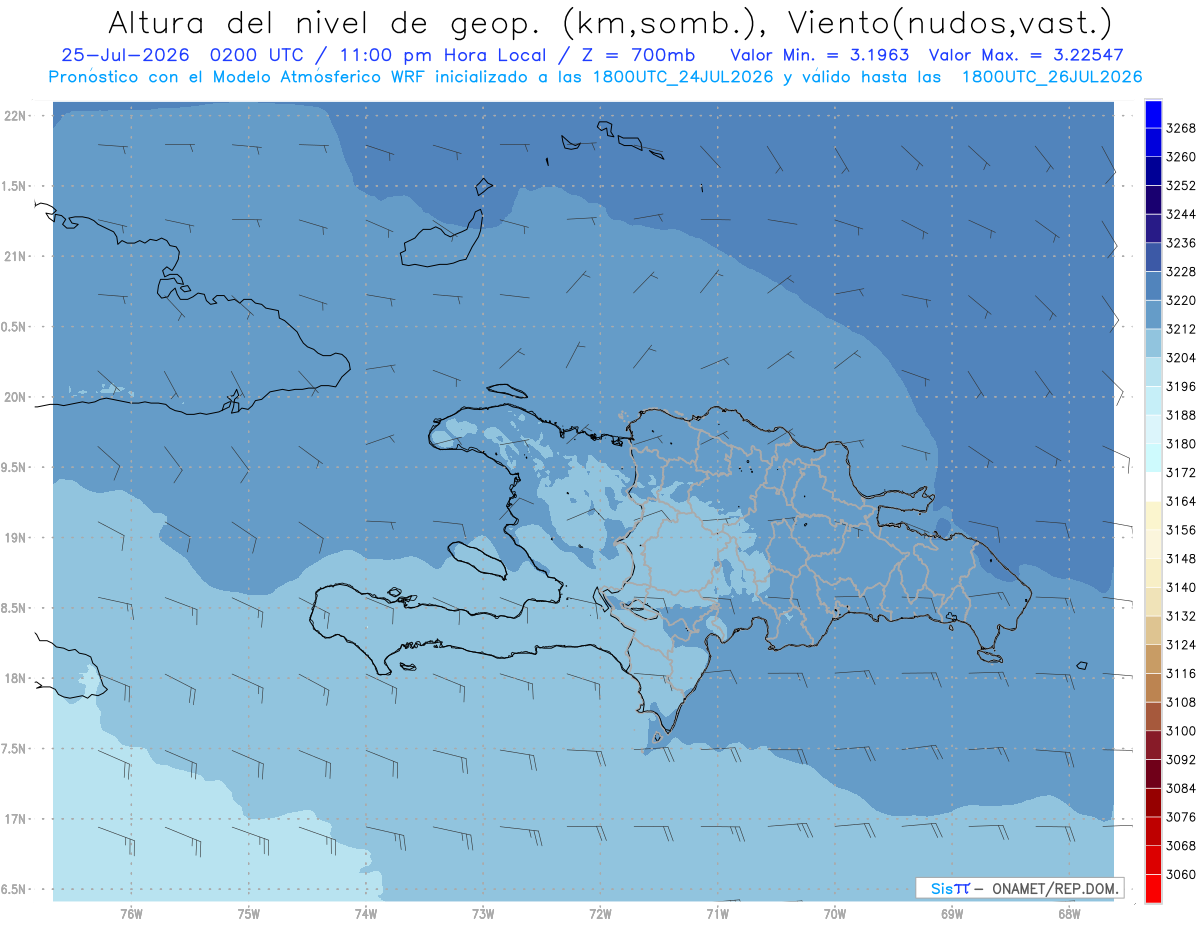Click the "3164" colorbar value
Viewport: 1200px width, 927px height.
1181,501
